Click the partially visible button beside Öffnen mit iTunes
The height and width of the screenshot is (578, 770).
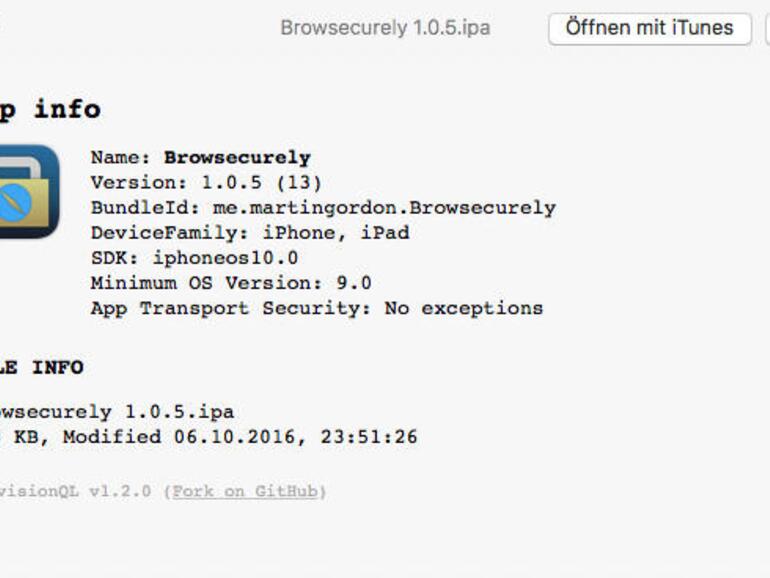(x=766, y=28)
